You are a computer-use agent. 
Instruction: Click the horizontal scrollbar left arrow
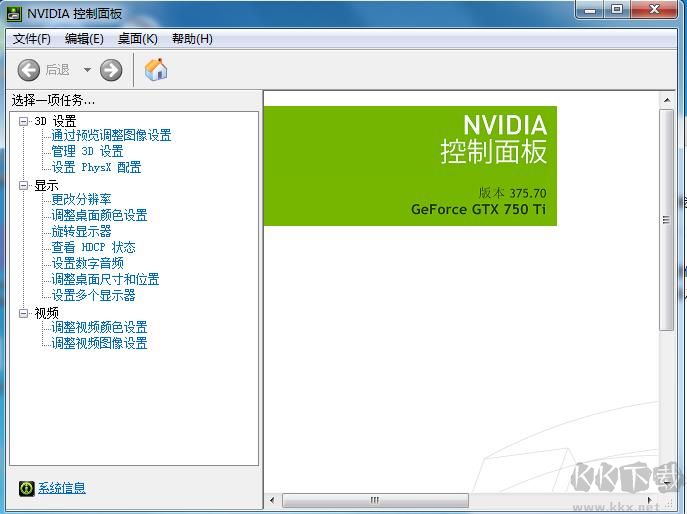click(x=272, y=500)
